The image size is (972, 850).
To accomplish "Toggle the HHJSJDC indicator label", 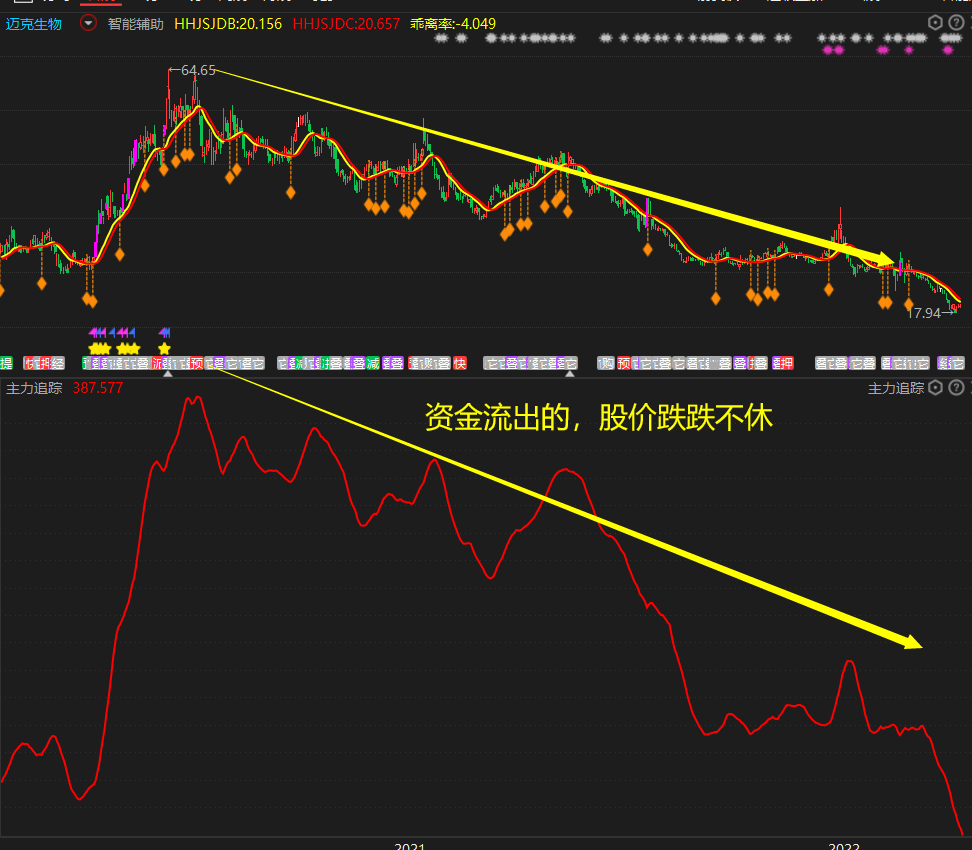I will 348,22.
